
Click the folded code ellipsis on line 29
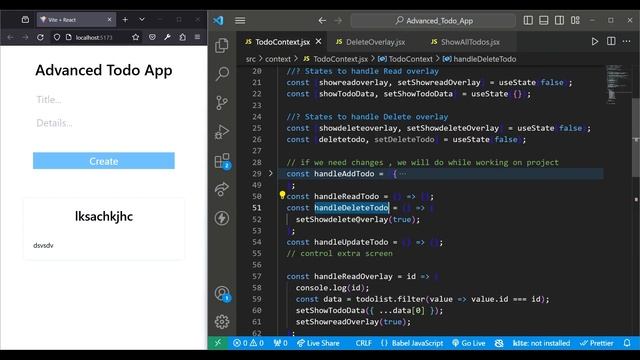402,174
